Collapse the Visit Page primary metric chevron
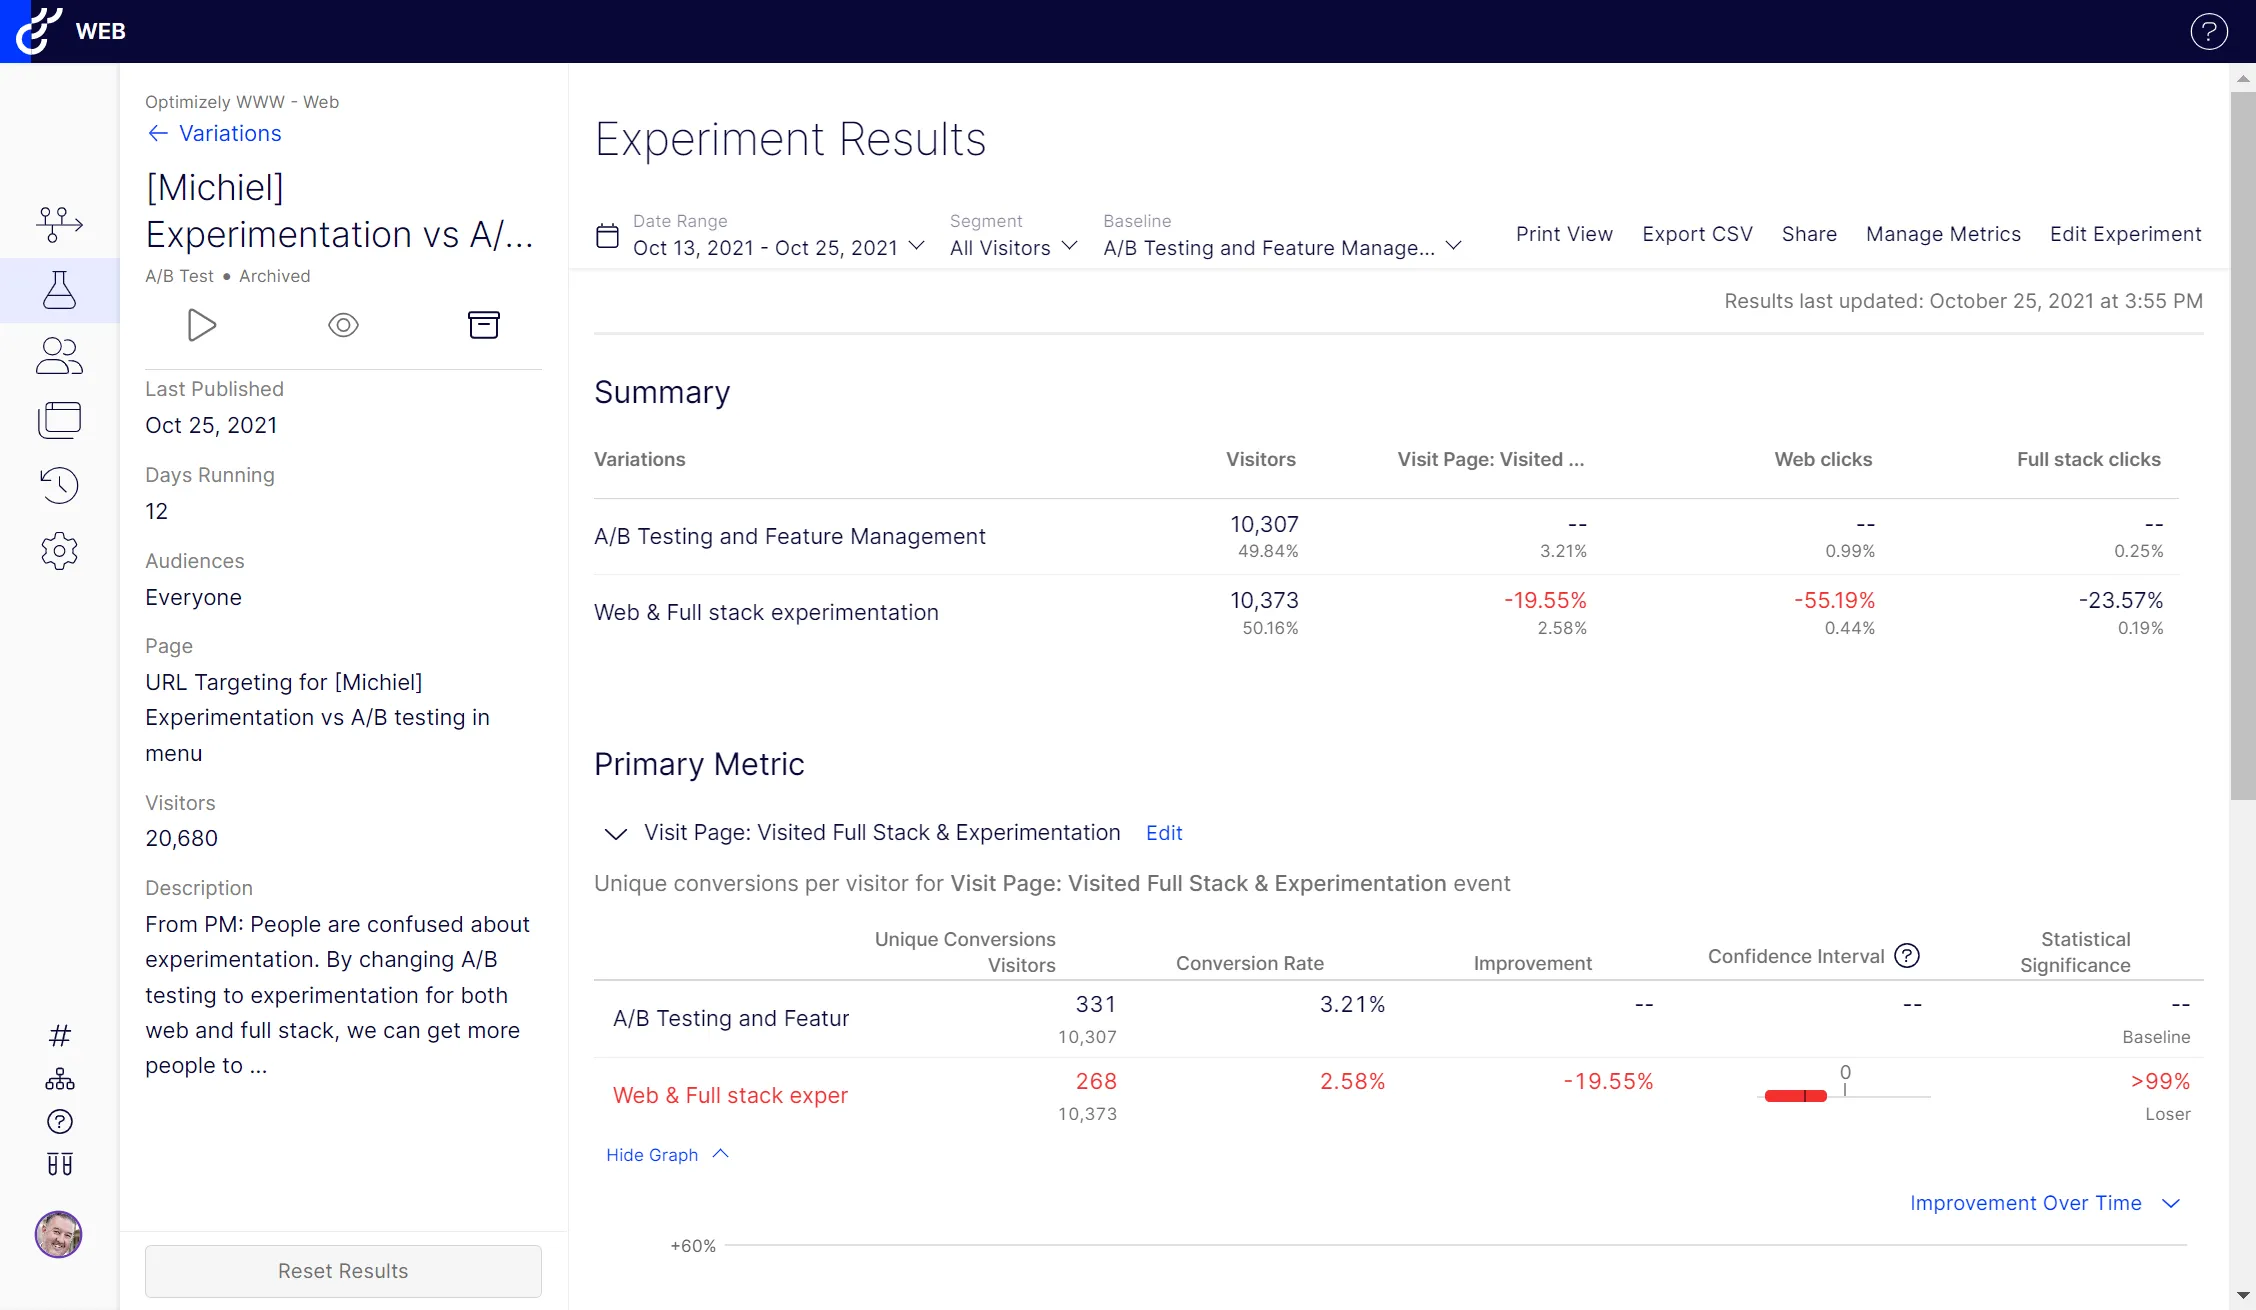Image resolution: width=2256 pixels, height=1310 pixels. (x=616, y=833)
